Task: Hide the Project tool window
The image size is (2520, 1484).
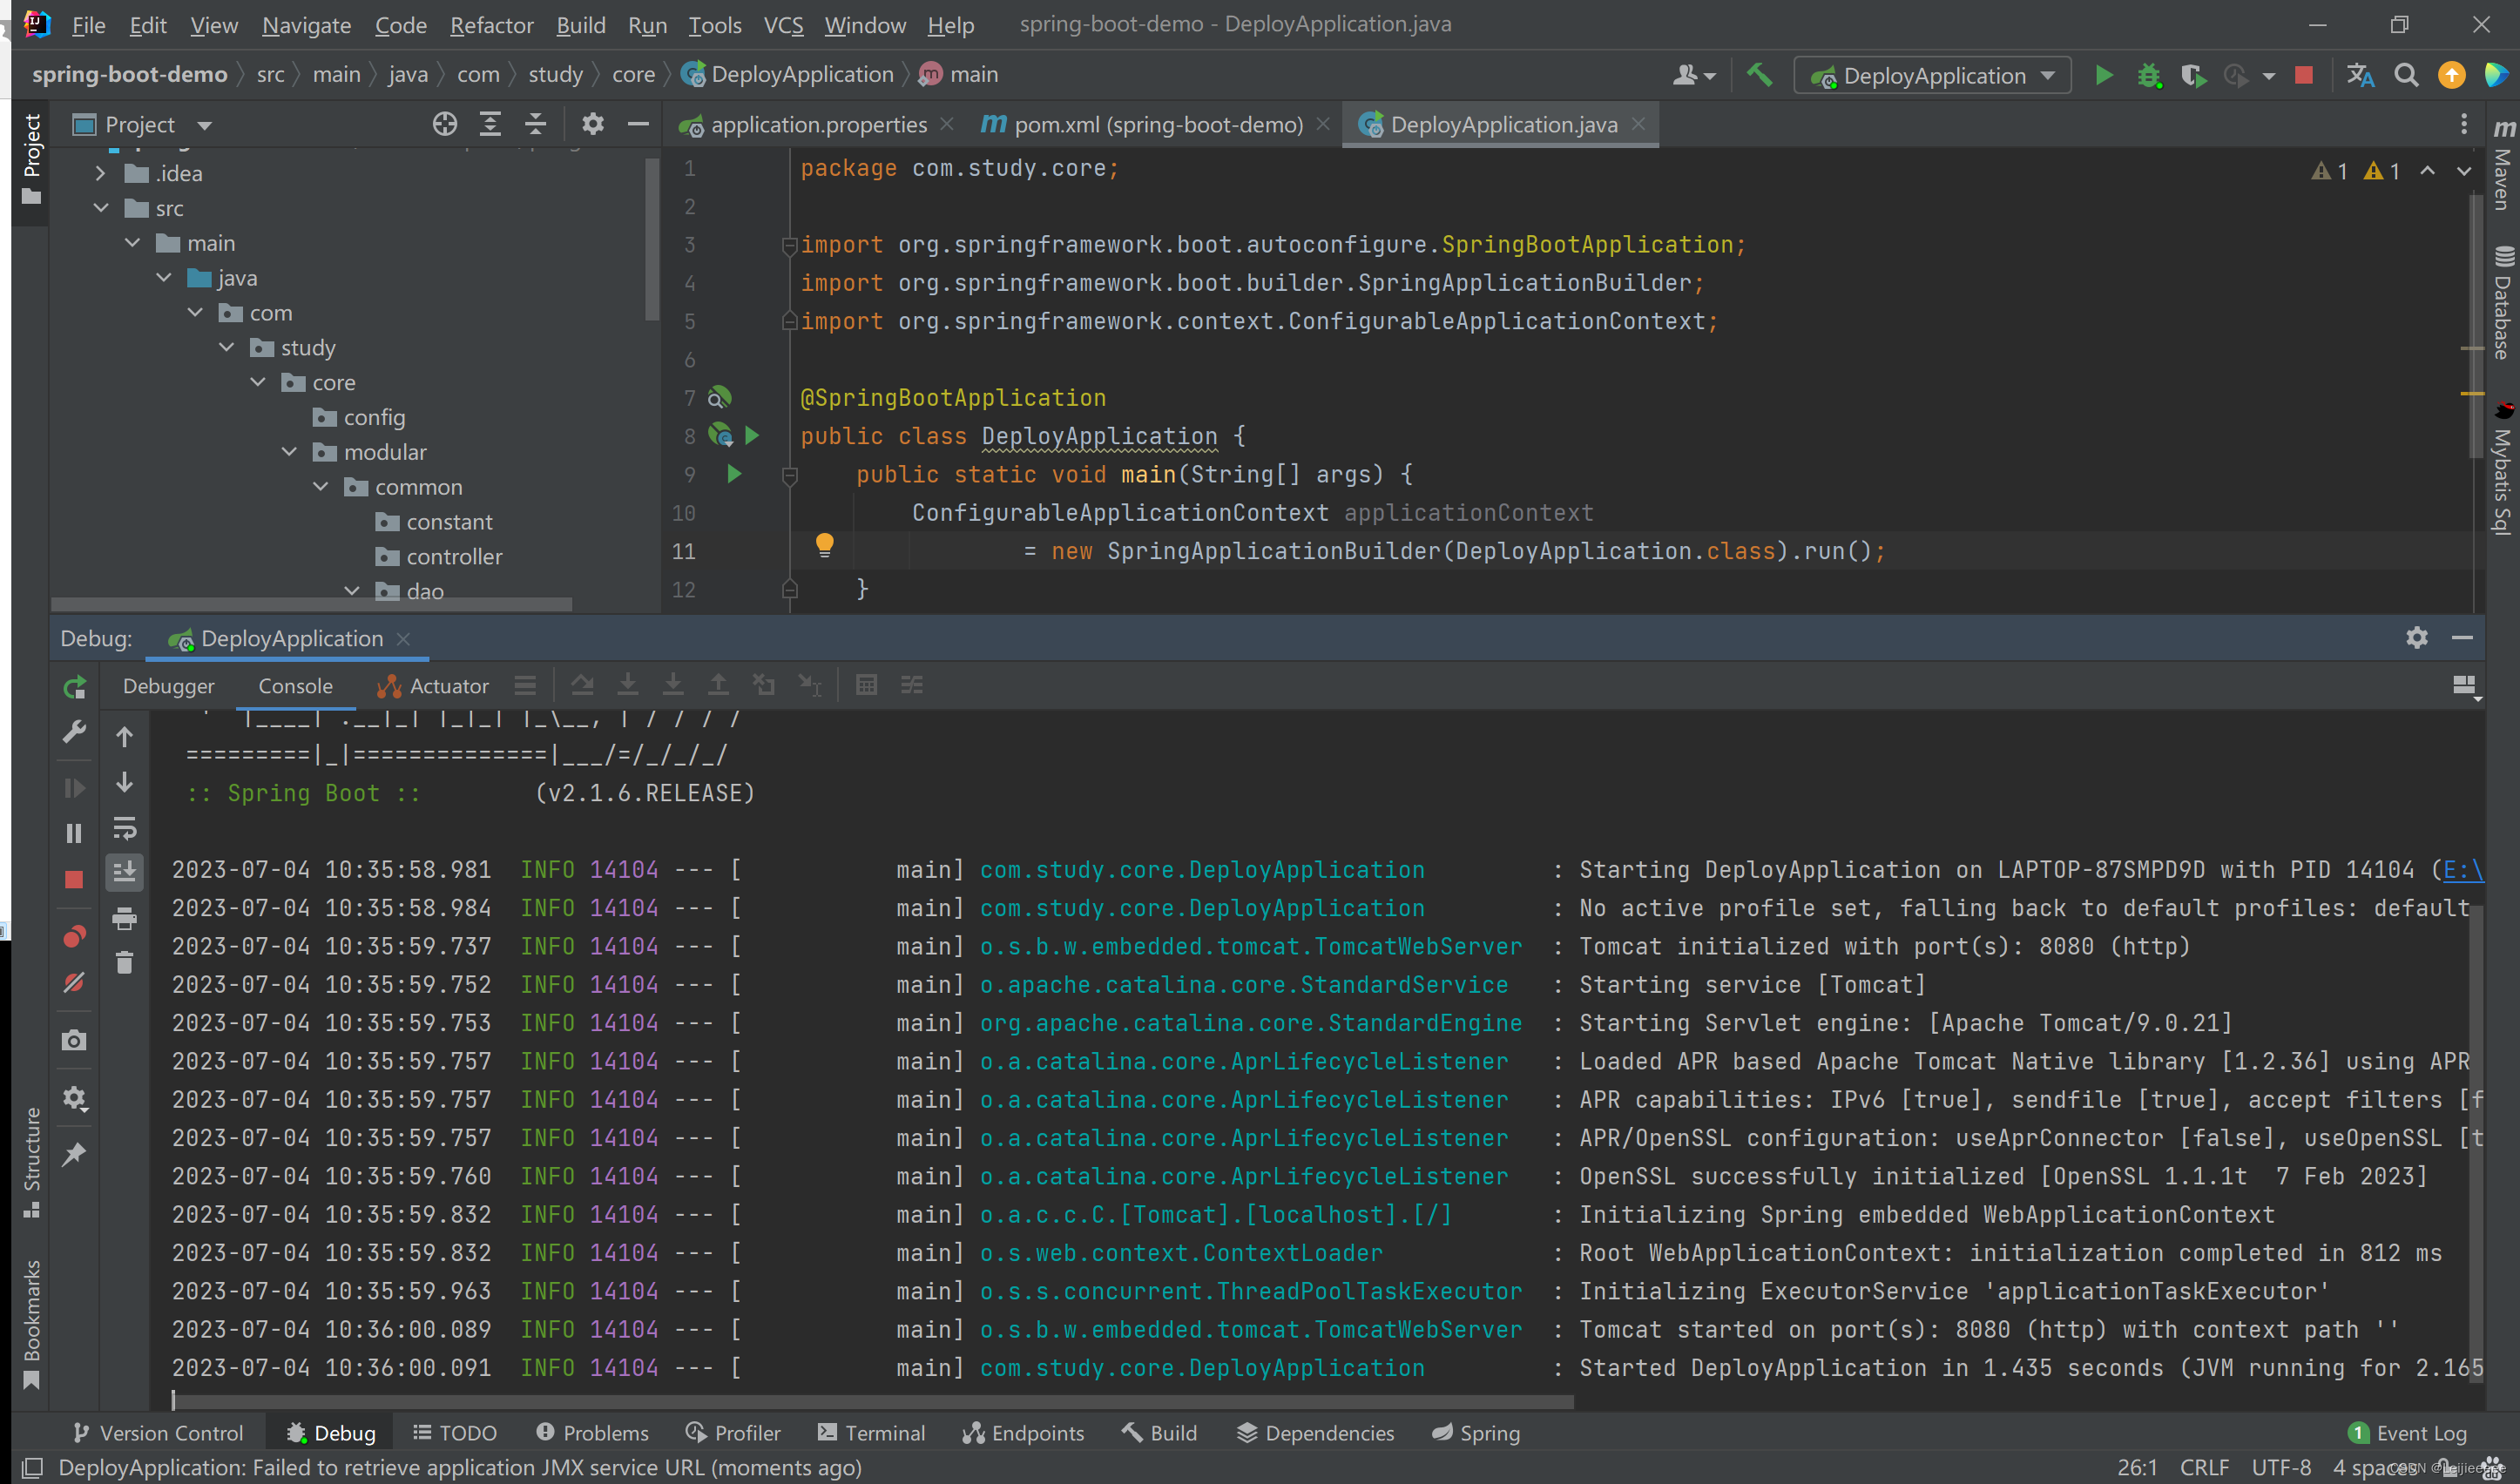Action: pyautogui.click(x=638, y=124)
